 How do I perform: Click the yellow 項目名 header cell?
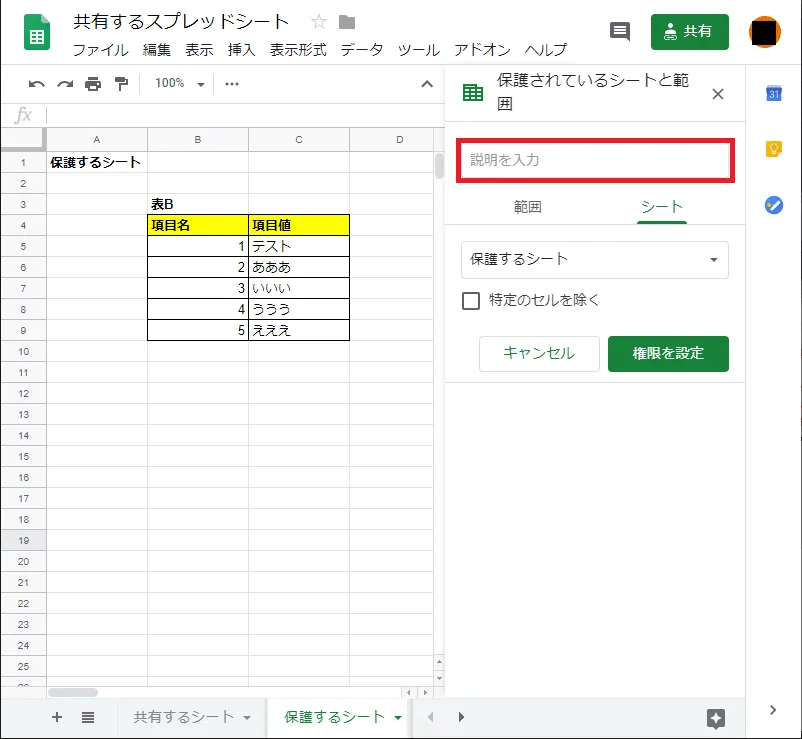[198, 226]
